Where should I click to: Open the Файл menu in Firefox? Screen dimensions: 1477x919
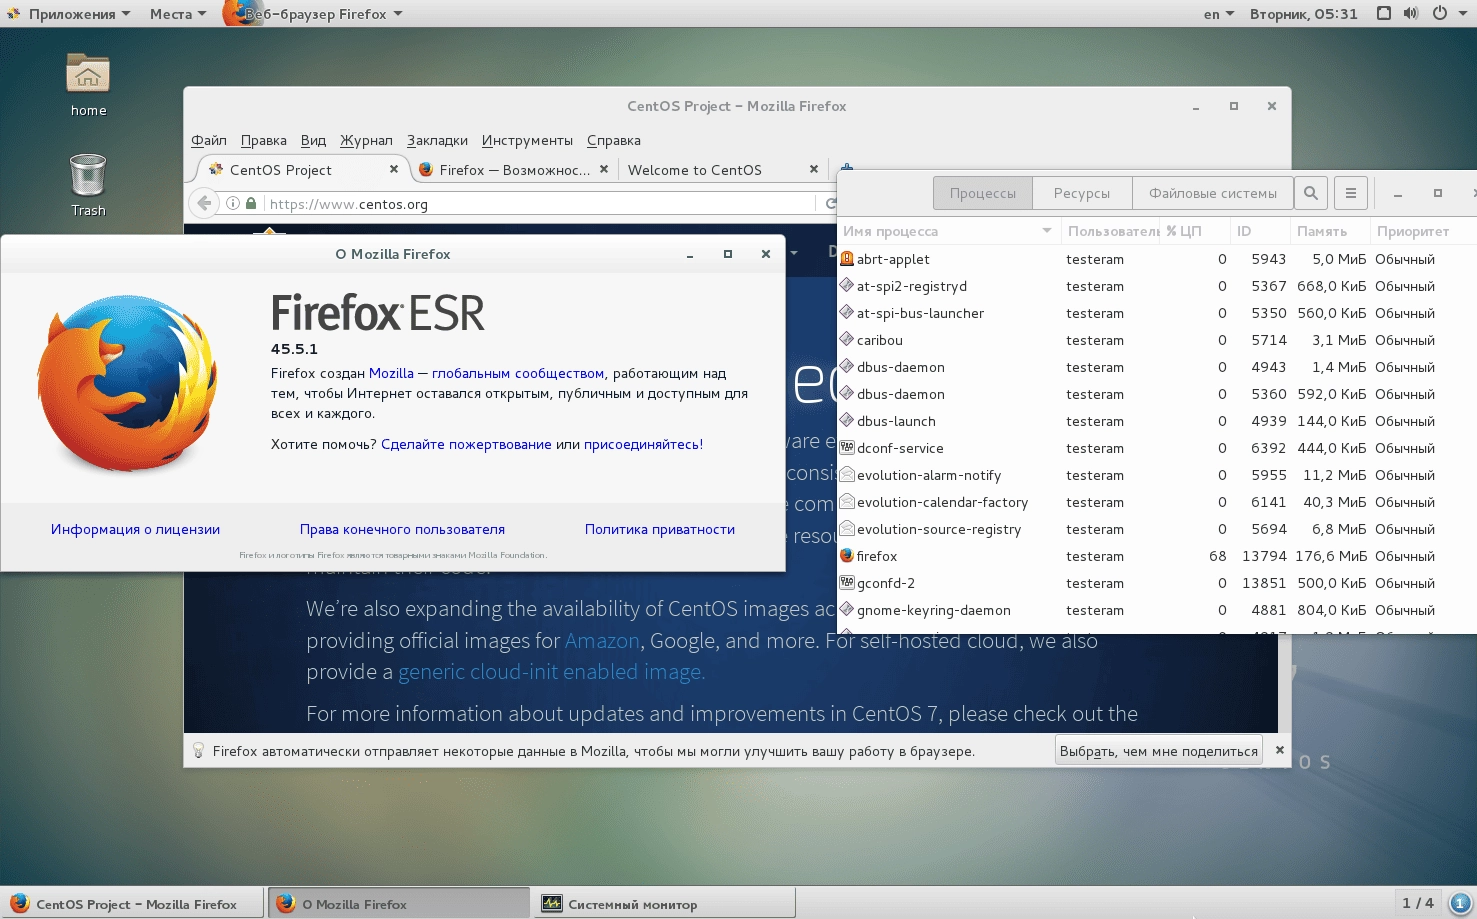coord(209,140)
